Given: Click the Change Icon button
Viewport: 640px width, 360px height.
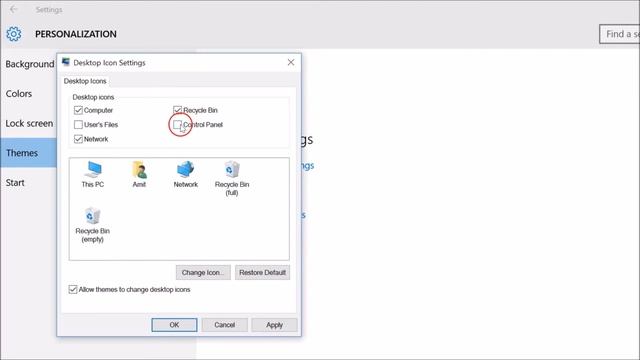Looking at the screenshot, I should 203,272.
